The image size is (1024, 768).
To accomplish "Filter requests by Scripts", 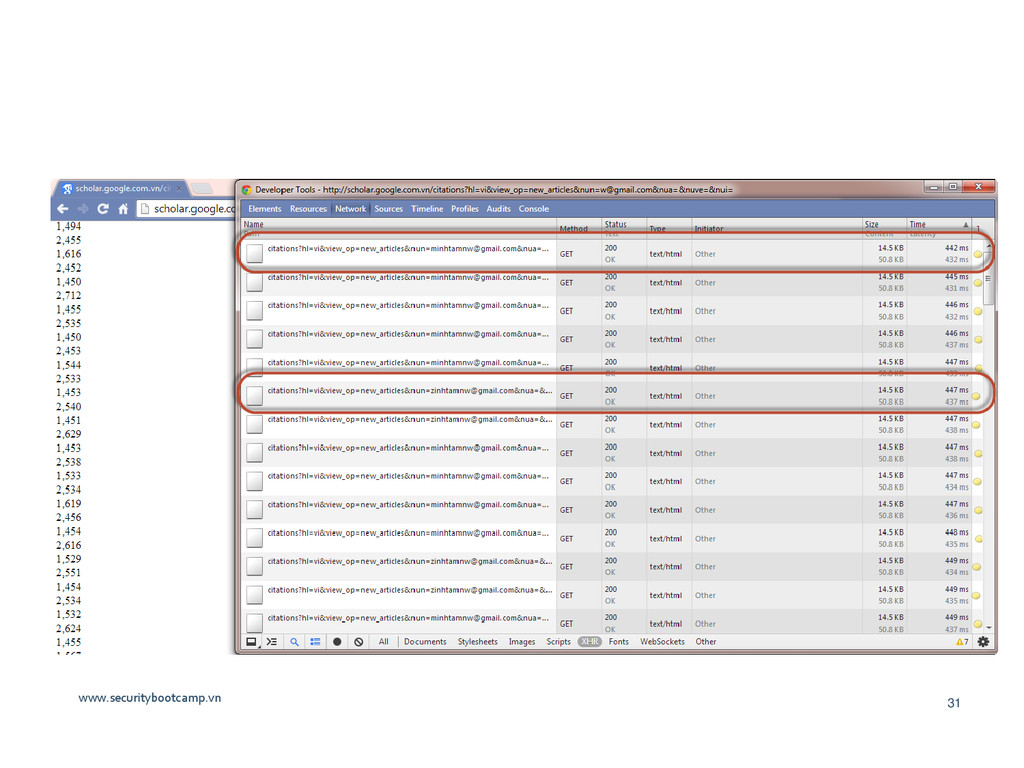I will pos(558,642).
